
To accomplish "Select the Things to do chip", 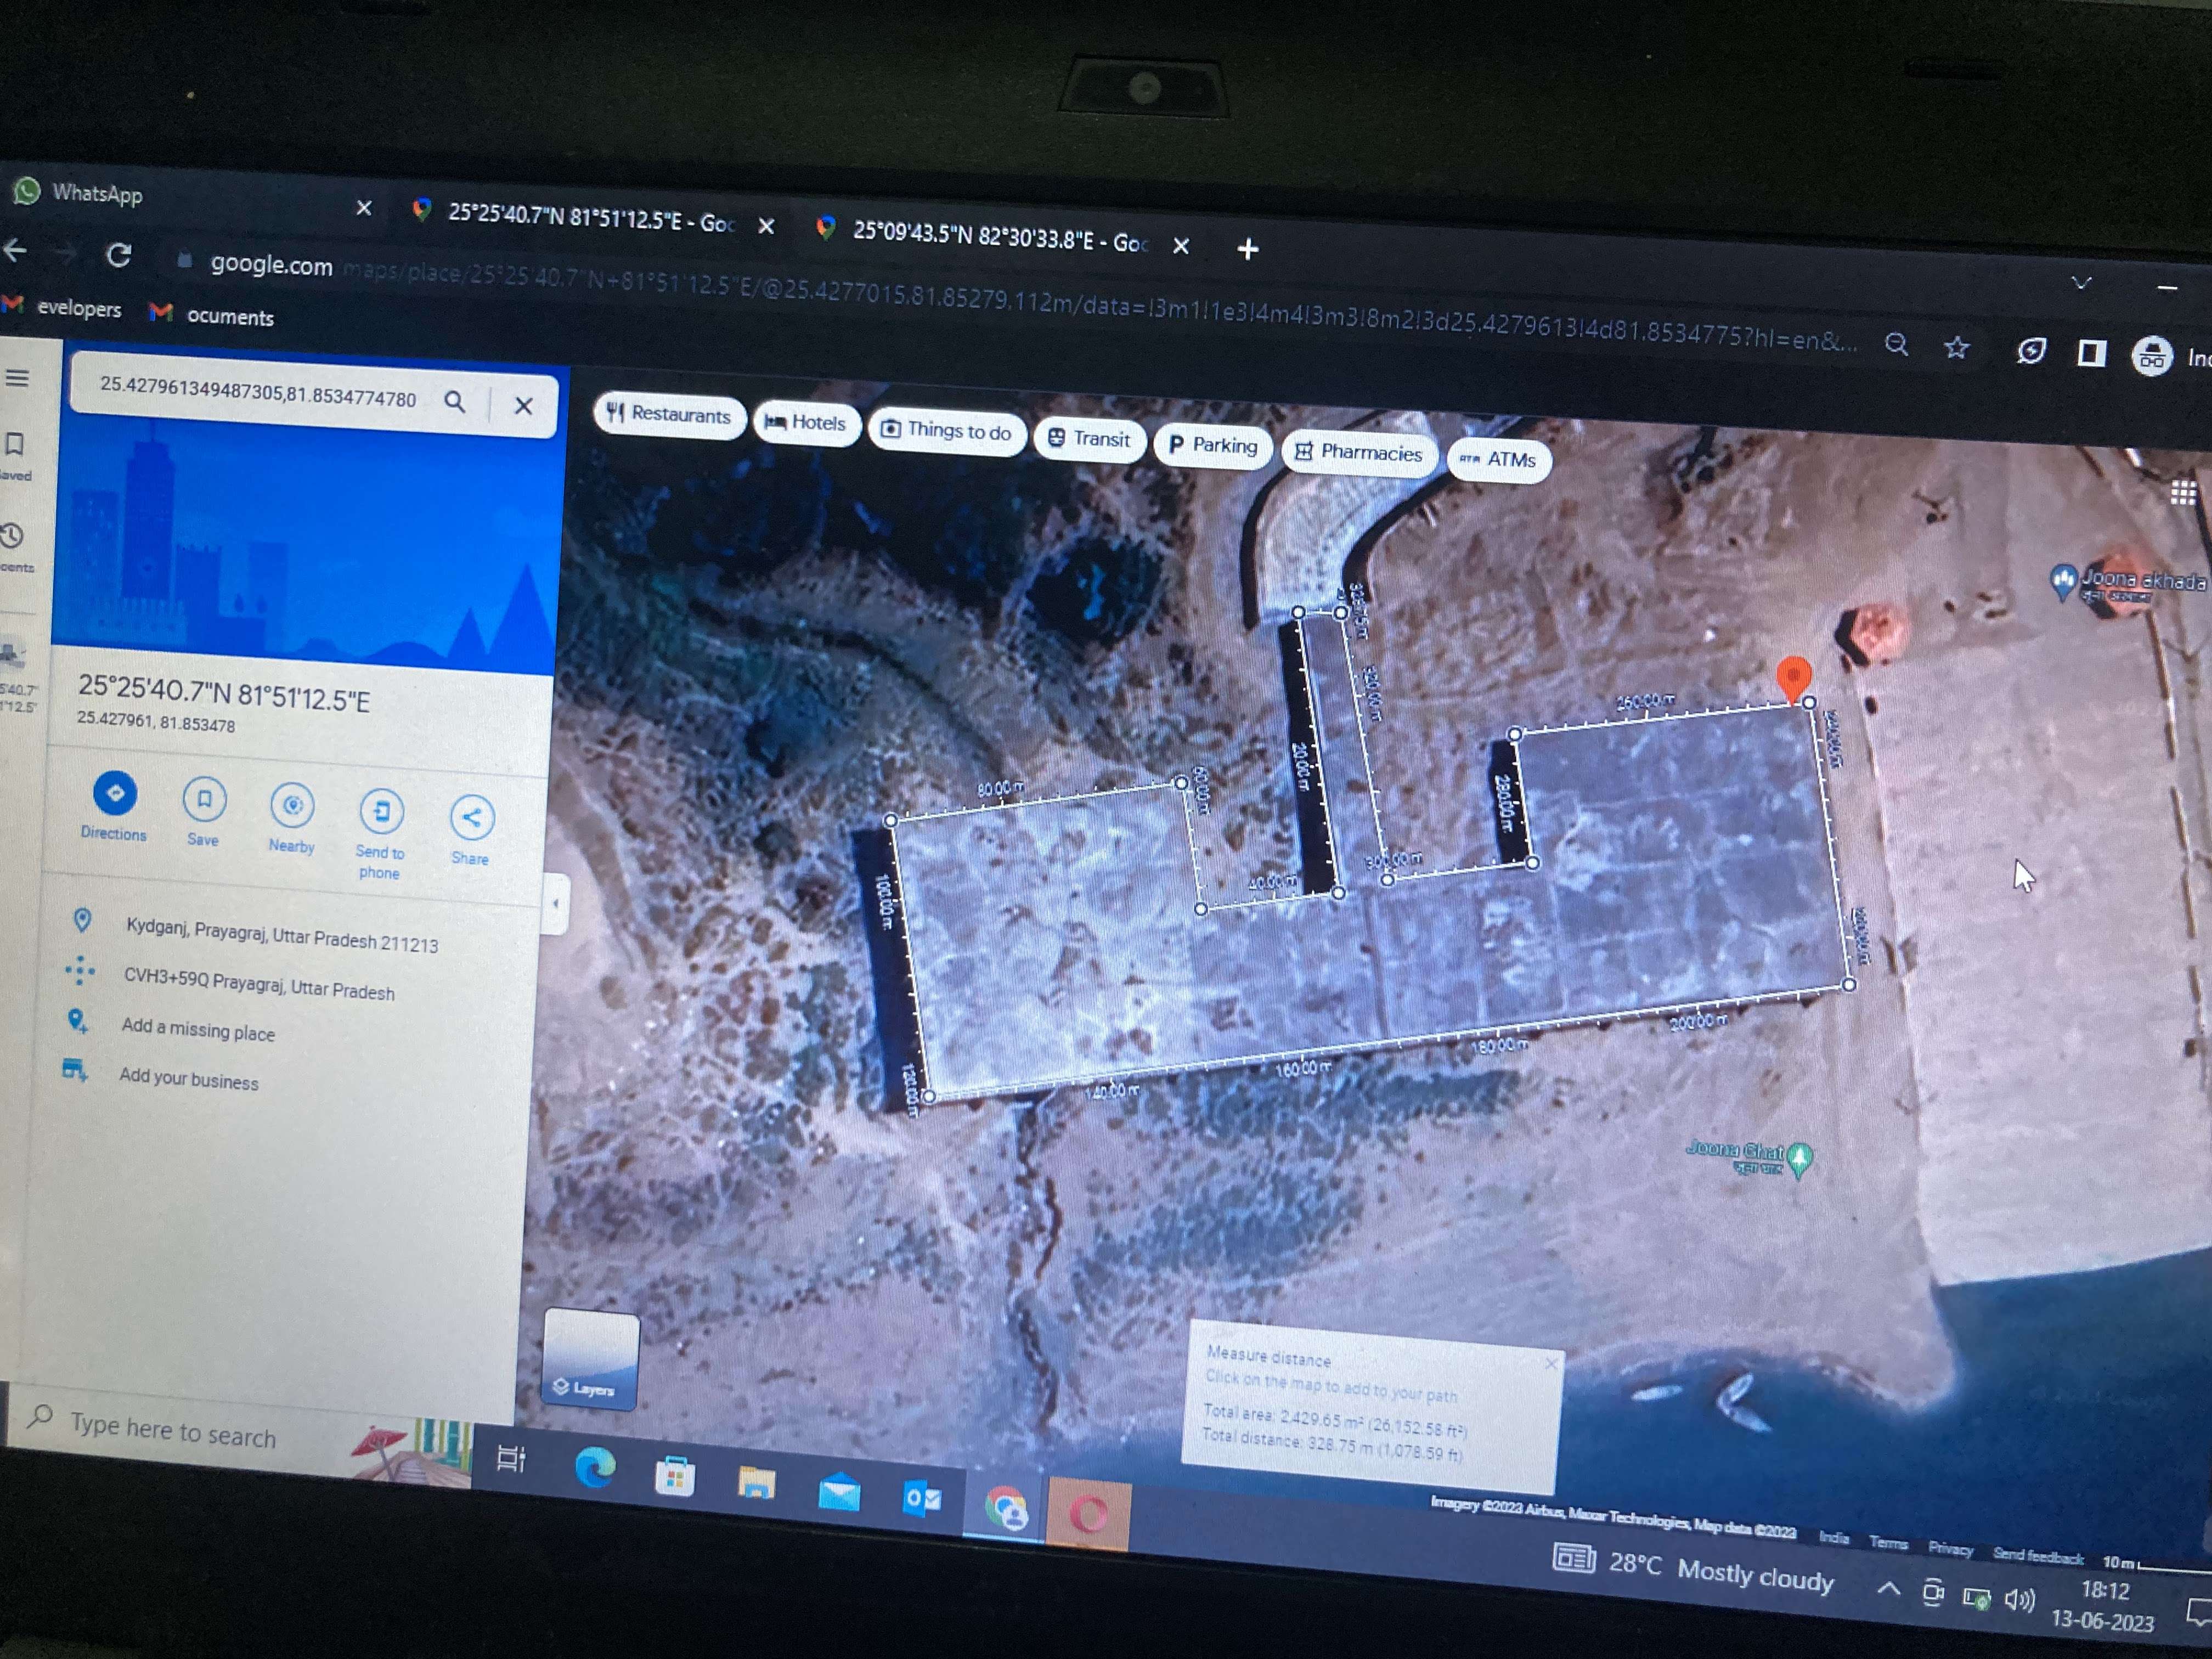I will pyautogui.click(x=946, y=430).
